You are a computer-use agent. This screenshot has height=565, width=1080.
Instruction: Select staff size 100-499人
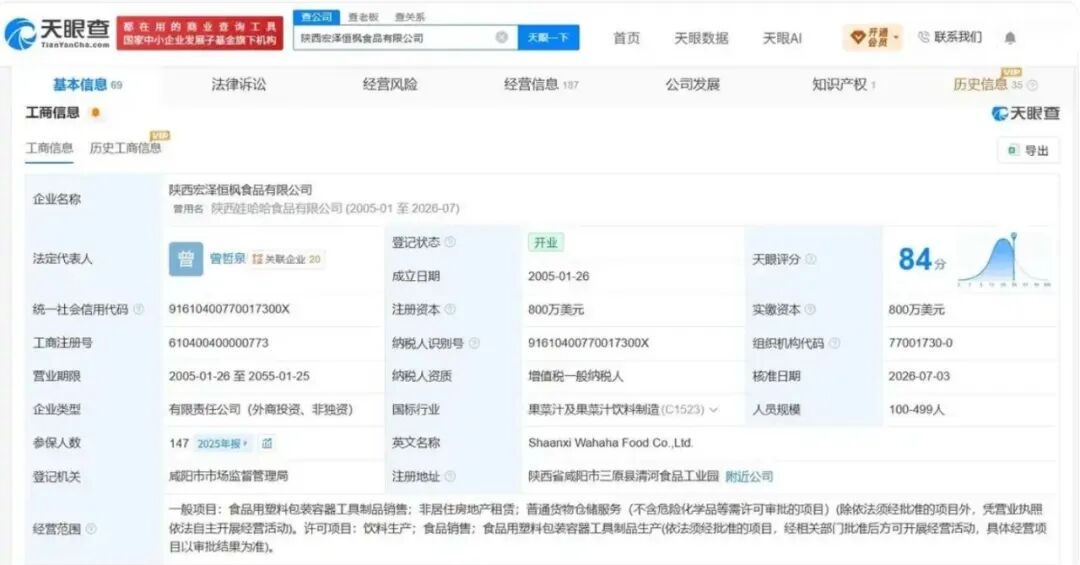click(916, 410)
